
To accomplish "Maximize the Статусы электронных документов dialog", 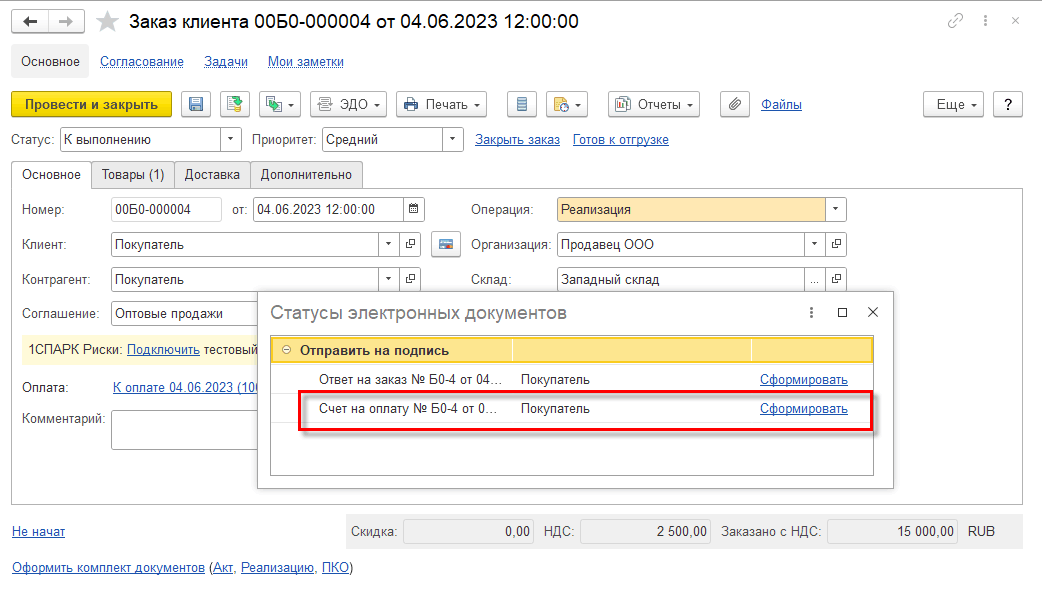I will (842, 312).
